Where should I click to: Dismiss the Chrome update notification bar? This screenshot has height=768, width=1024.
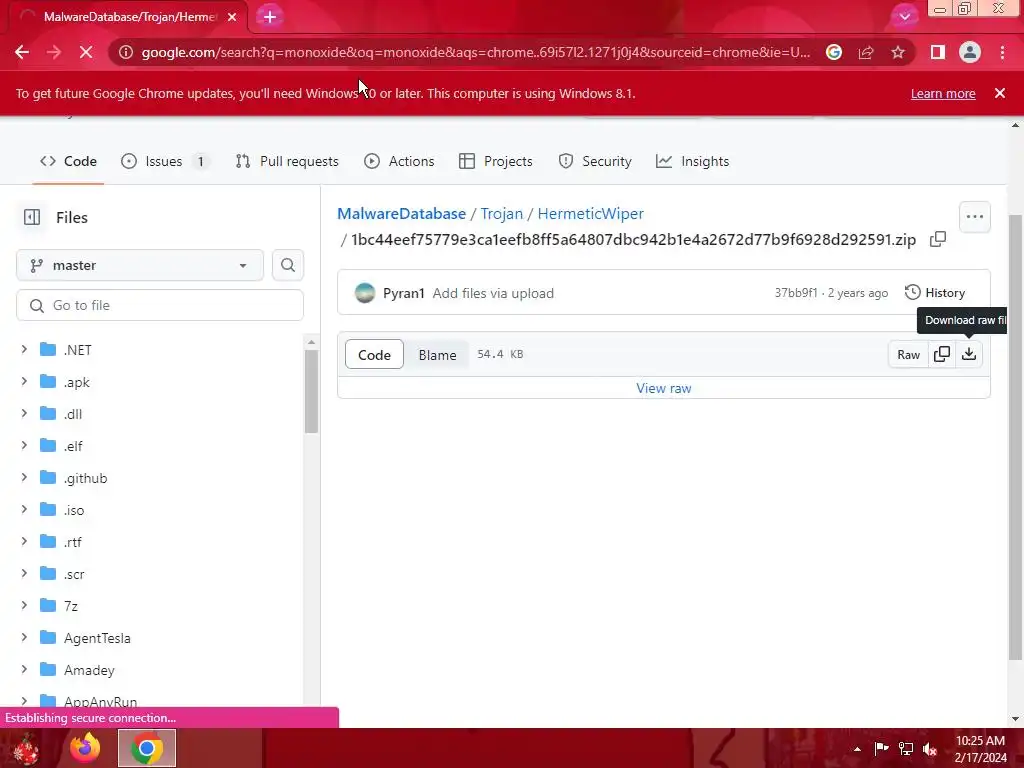[1000, 93]
